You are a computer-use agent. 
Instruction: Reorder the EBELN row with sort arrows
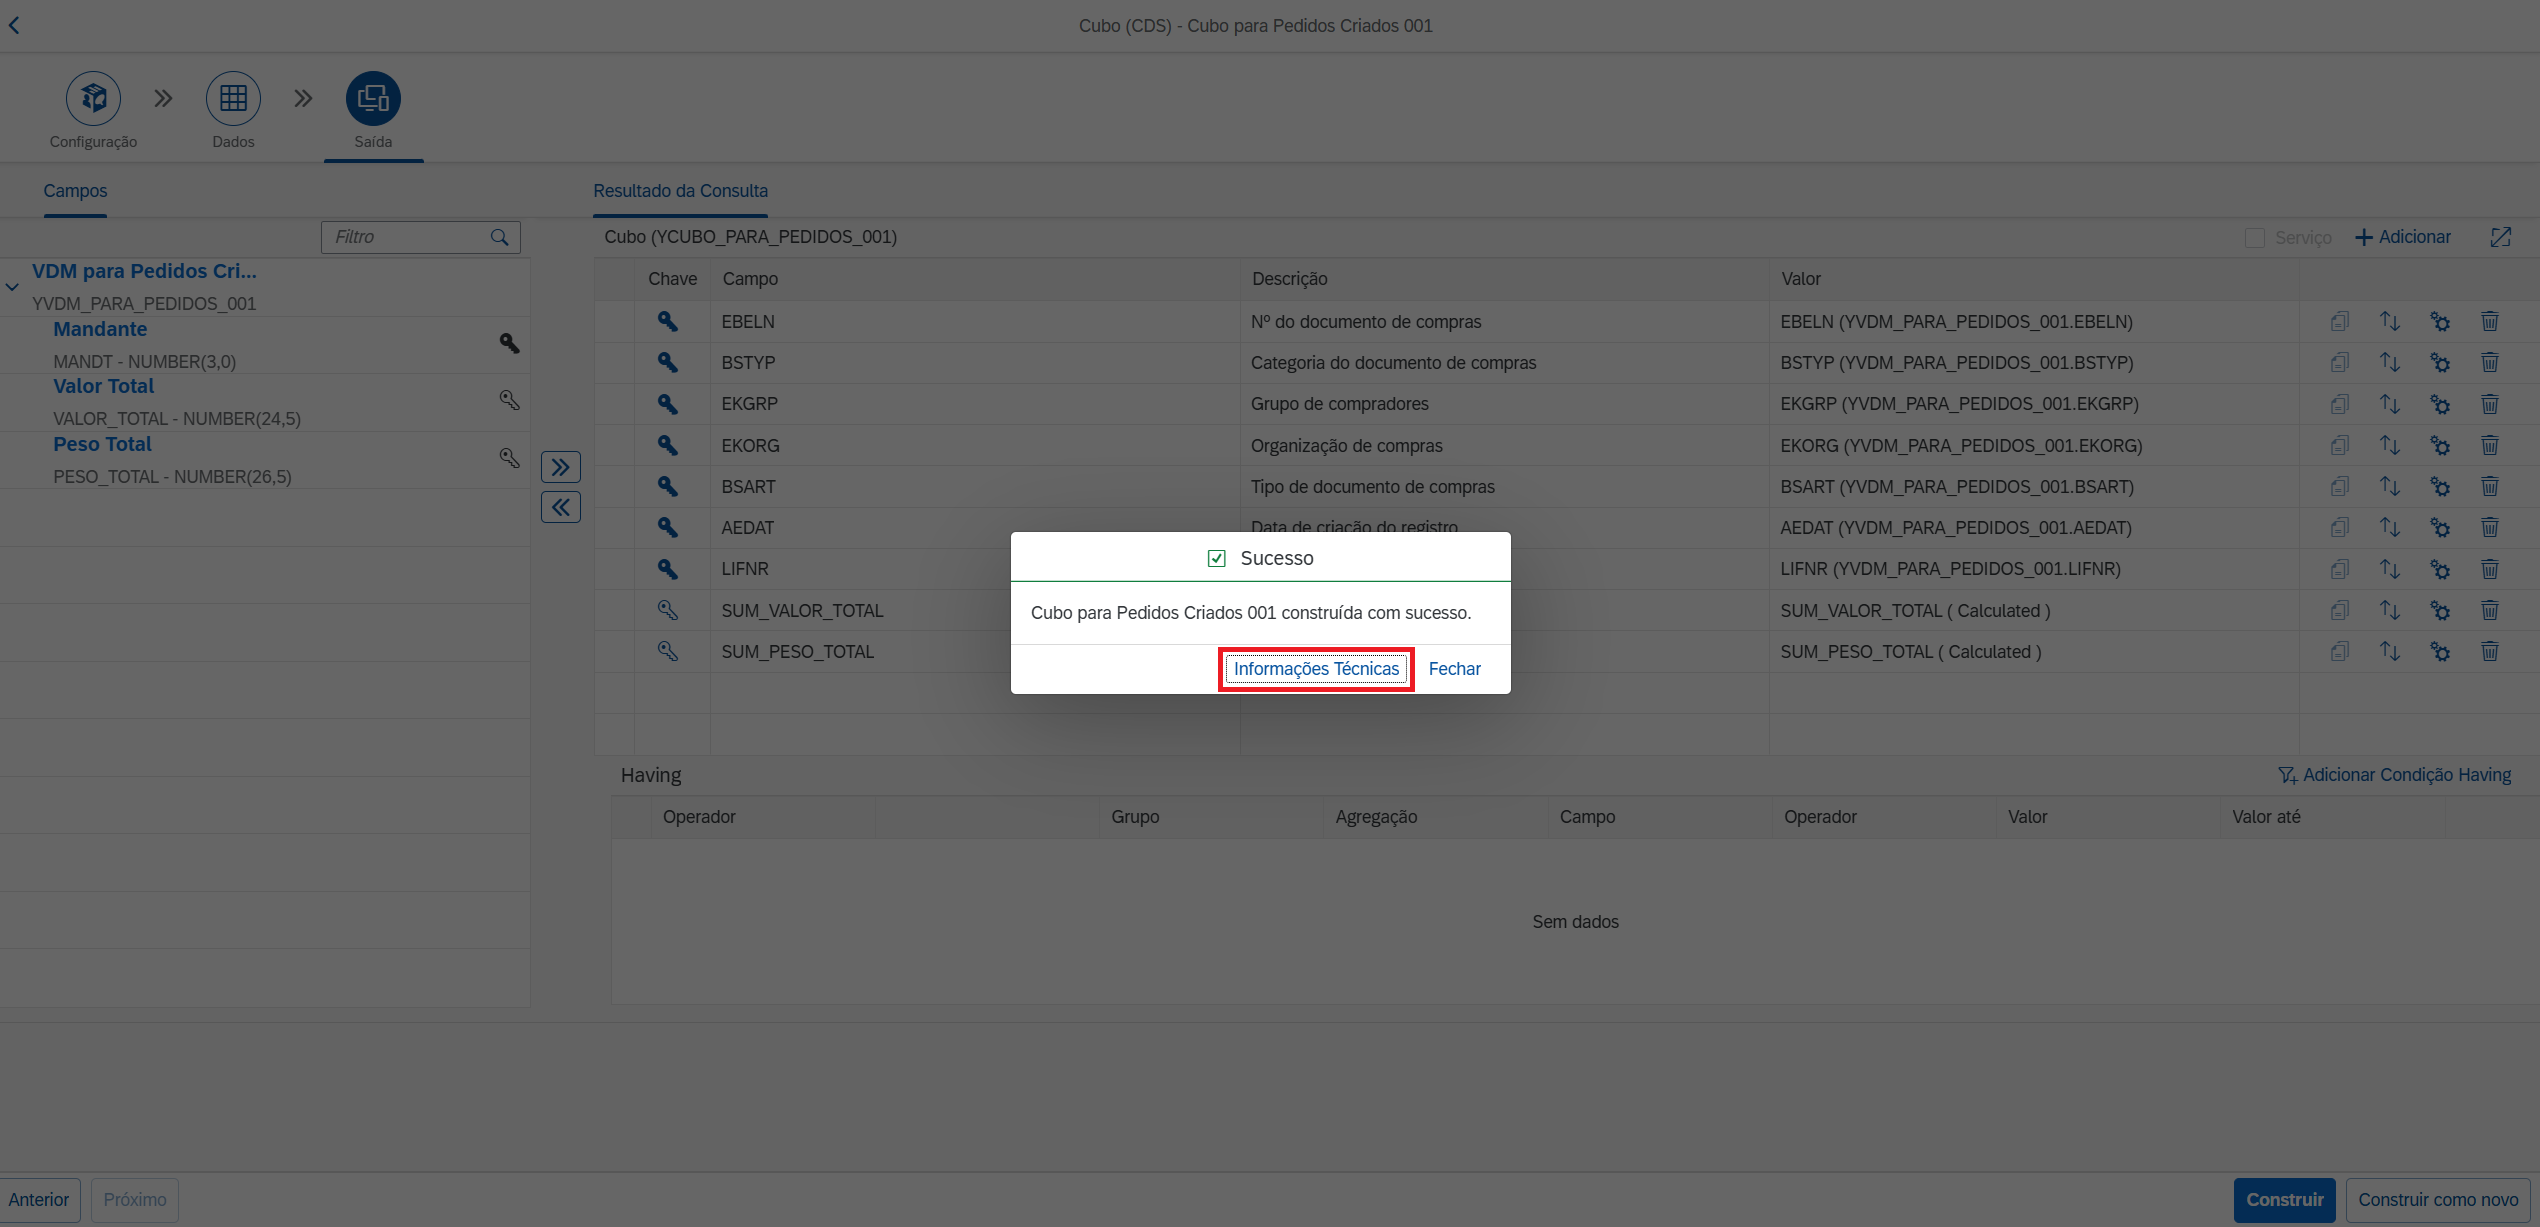click(2389, 322)
